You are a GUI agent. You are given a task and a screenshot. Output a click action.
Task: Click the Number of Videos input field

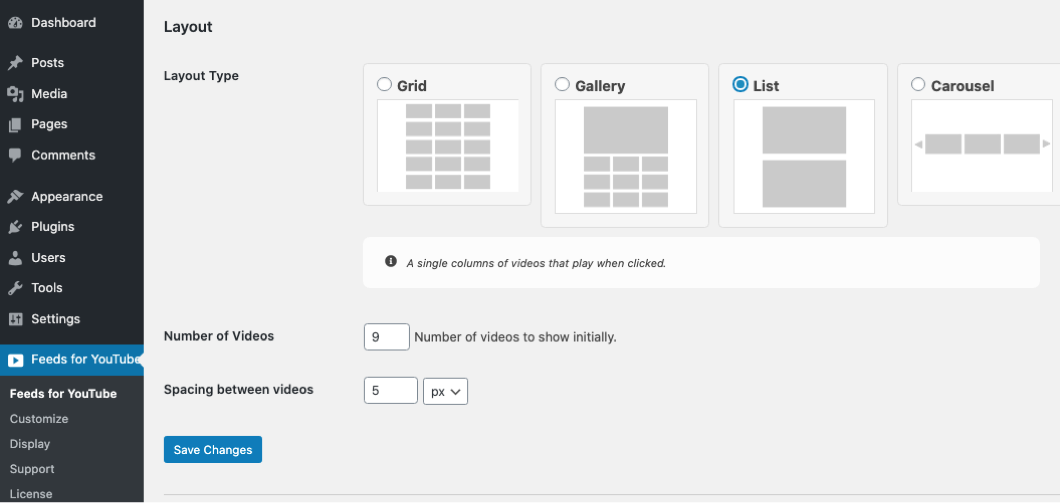coord(387,337)
